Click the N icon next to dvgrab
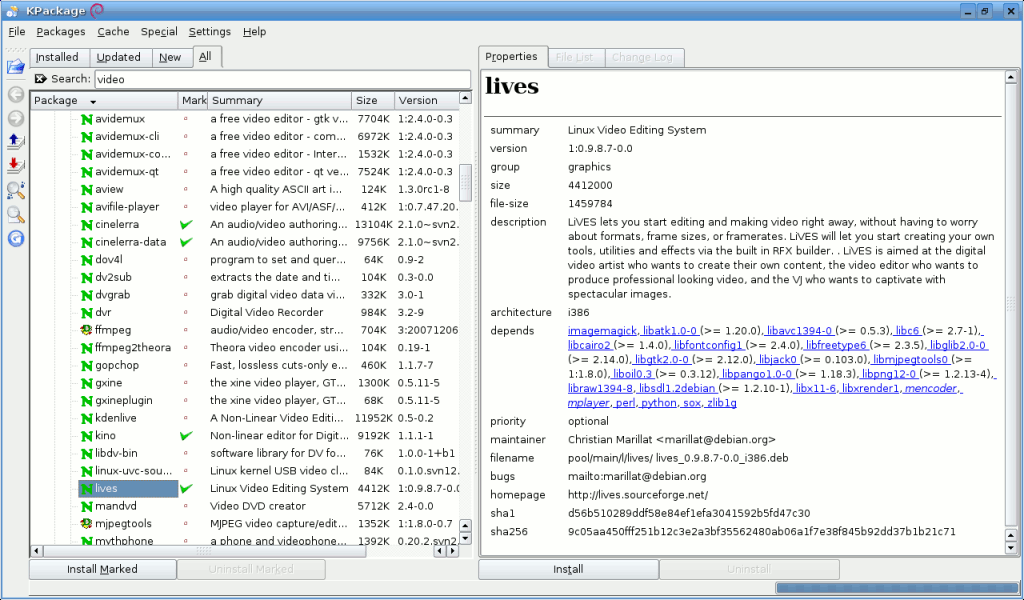The height and width of the screenshot is (600, 1024). [x=86, y=294]
